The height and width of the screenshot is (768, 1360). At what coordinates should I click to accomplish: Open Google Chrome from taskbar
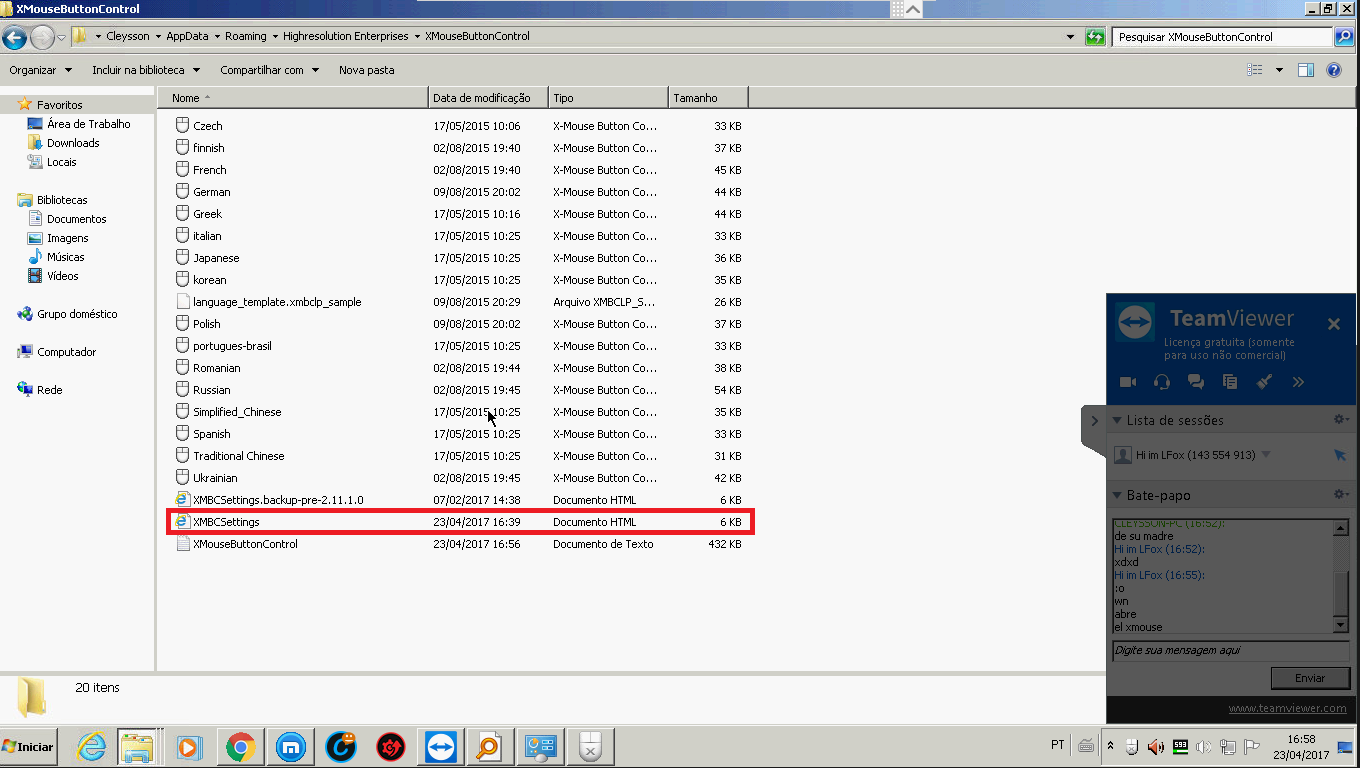[x=239, y=747]
